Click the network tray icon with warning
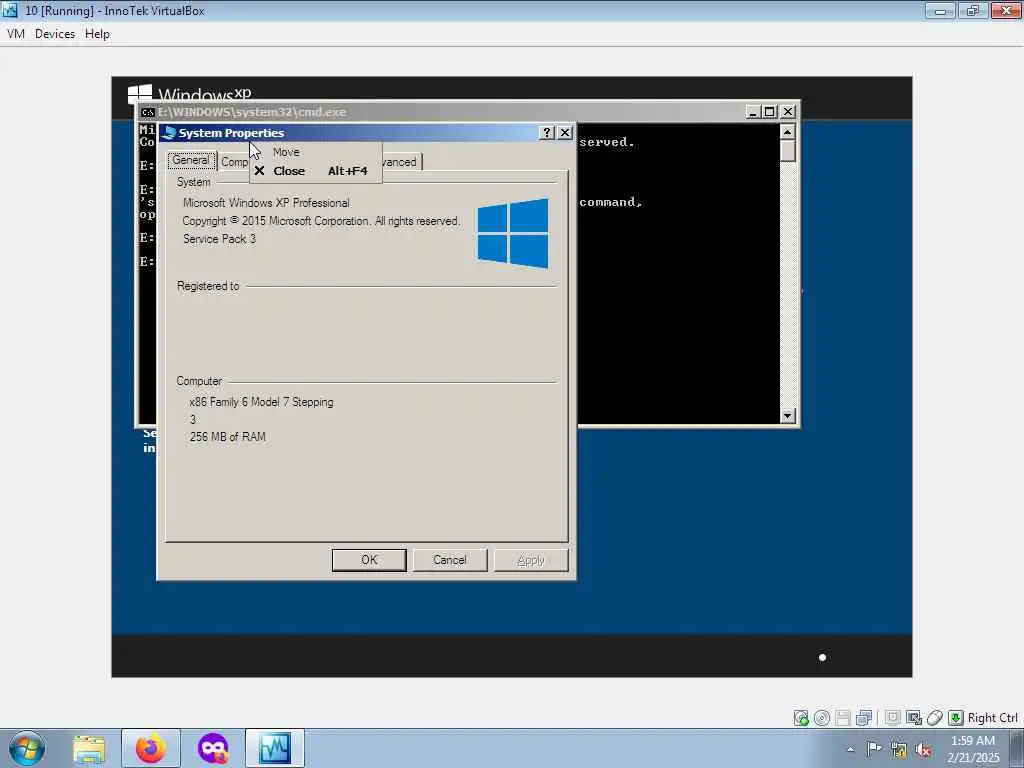 click(x=899, y=750)
